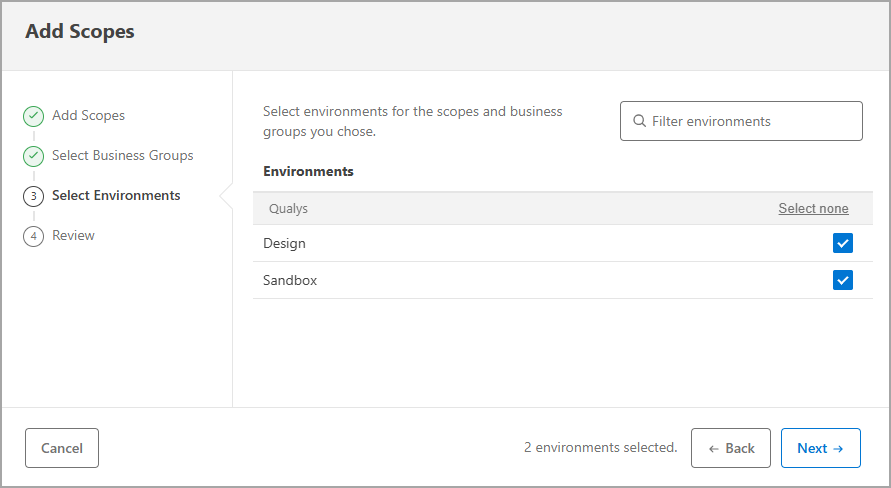Click the checkmark icon for Select Business Groups
Viewport: 891px width, 488px height.
pyautogui.click(x=33, y=156)
